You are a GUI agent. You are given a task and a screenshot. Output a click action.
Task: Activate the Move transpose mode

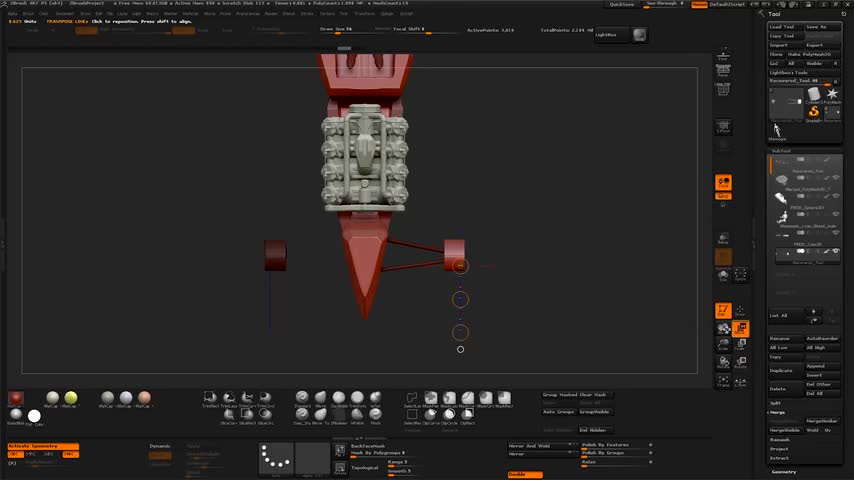(741, 328)
